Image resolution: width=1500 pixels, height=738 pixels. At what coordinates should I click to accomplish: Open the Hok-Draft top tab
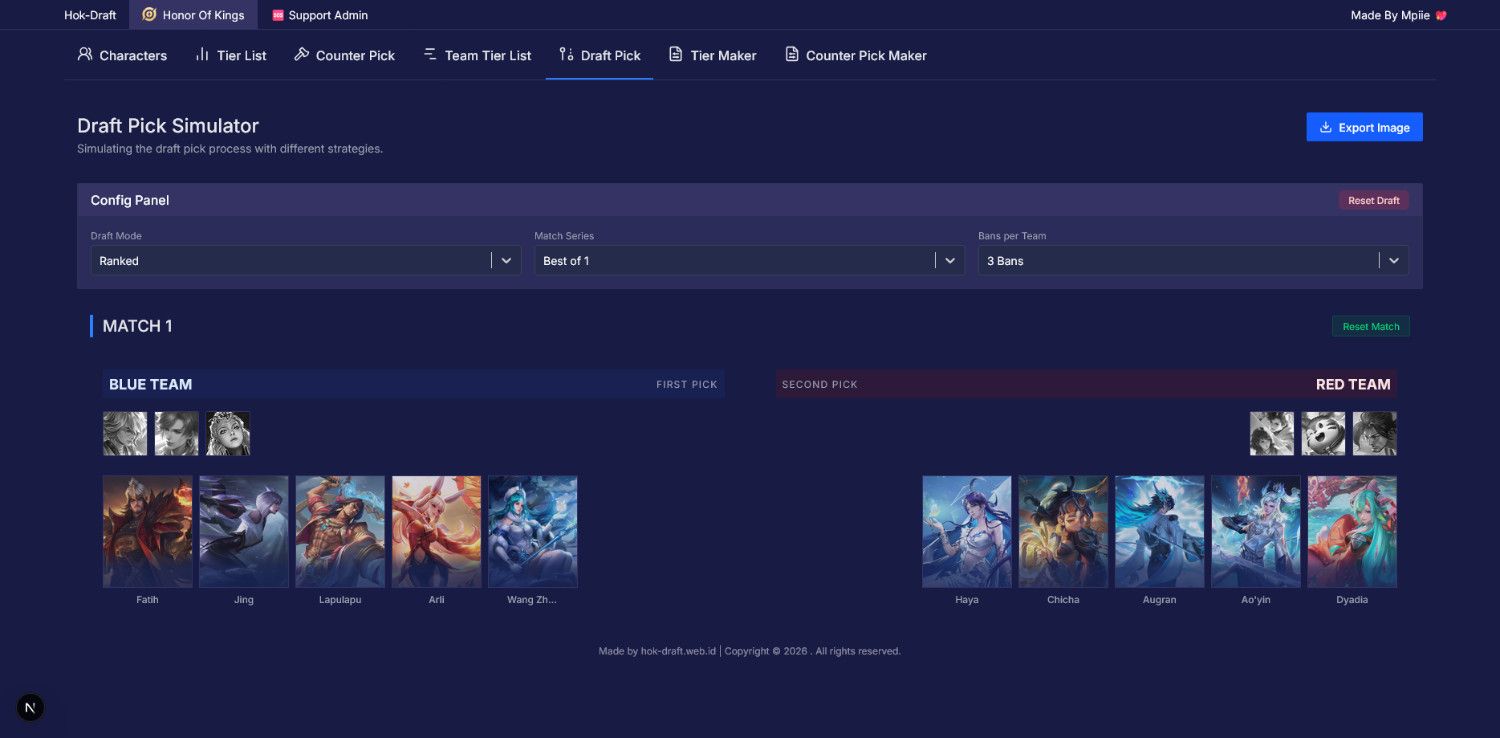coord(90,15)
